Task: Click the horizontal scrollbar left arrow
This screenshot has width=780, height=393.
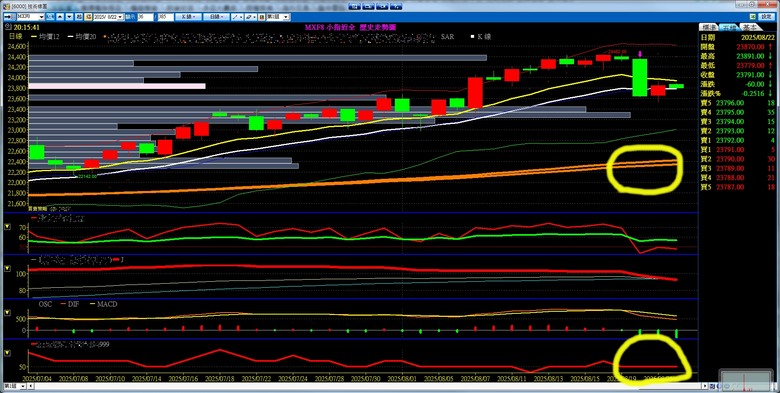Action: 30,387
